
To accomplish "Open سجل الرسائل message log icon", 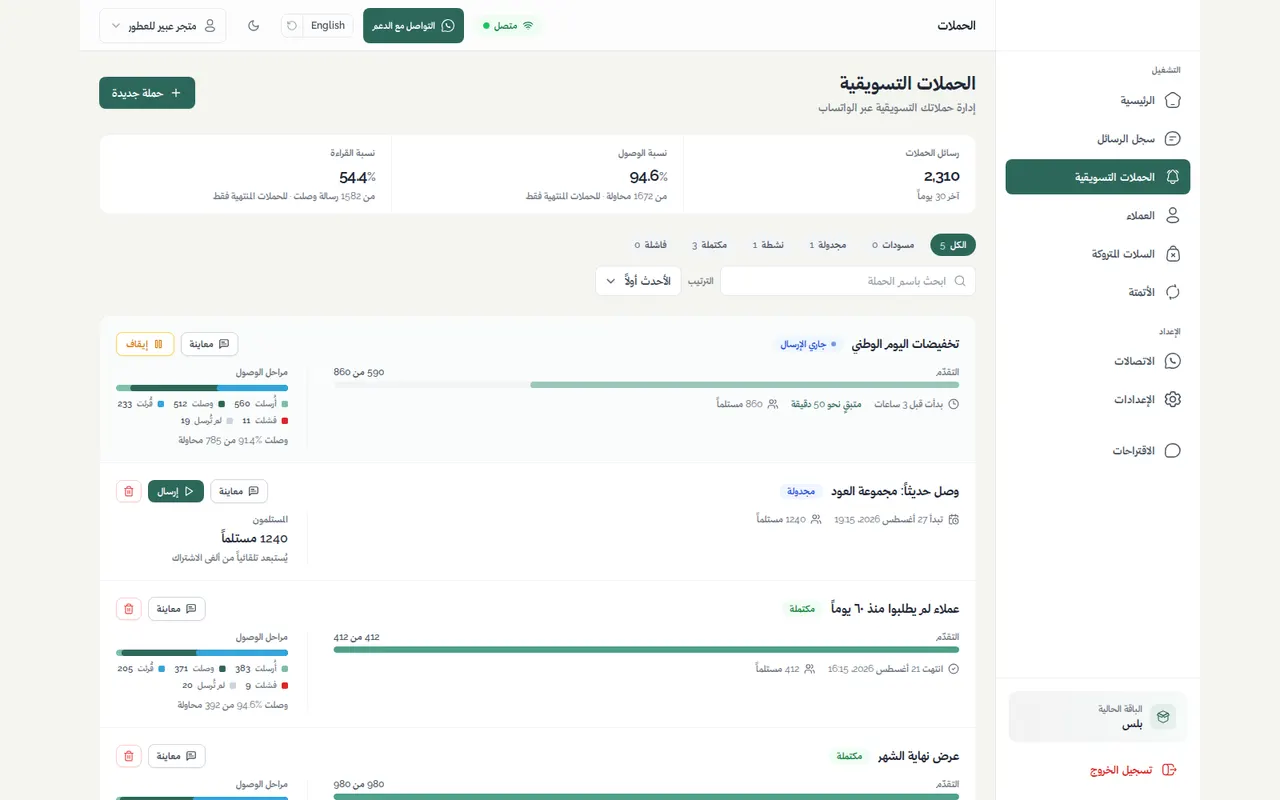I will click(x=1173, y=139).
